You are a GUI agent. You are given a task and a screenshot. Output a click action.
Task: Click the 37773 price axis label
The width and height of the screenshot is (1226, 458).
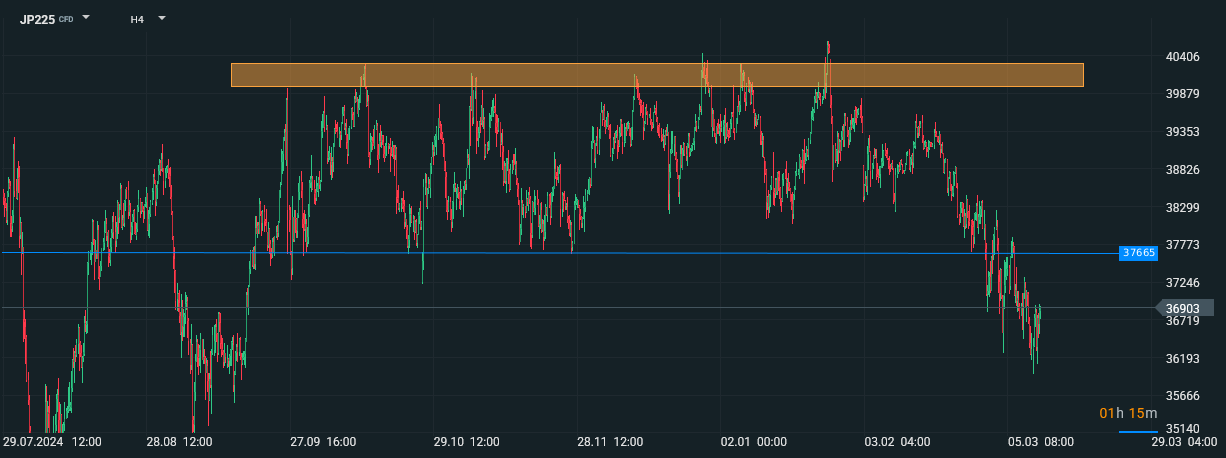[x=1183, y=245]
